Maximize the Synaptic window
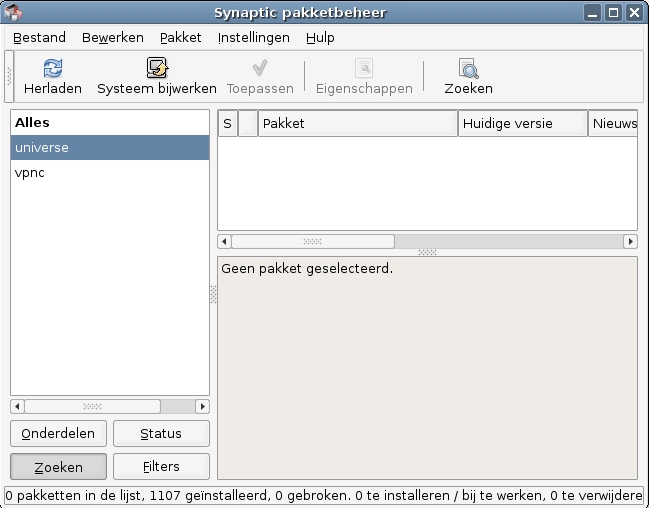 pos(613,12)
